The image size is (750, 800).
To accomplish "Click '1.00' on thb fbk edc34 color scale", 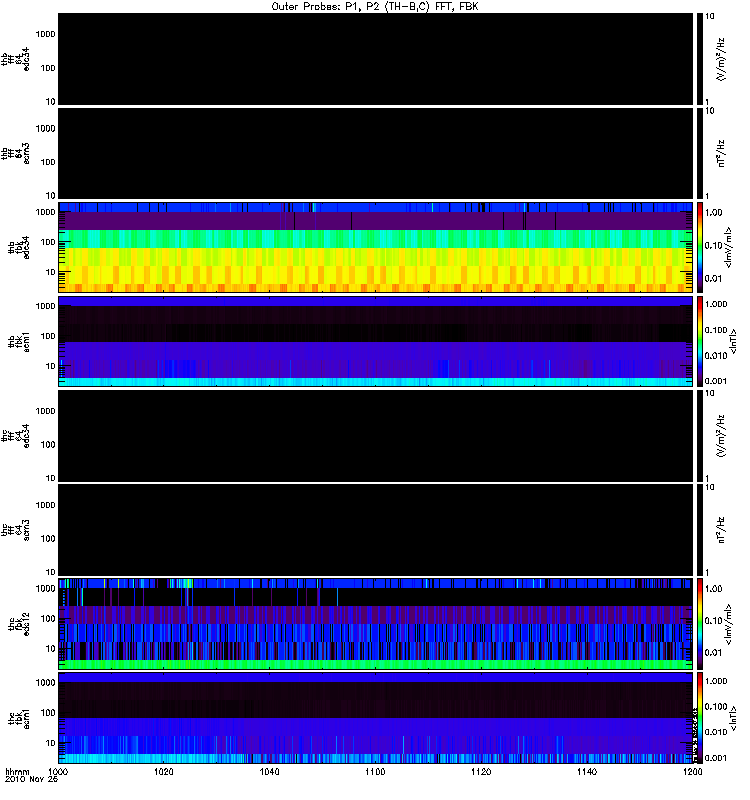I will point(714,213).
